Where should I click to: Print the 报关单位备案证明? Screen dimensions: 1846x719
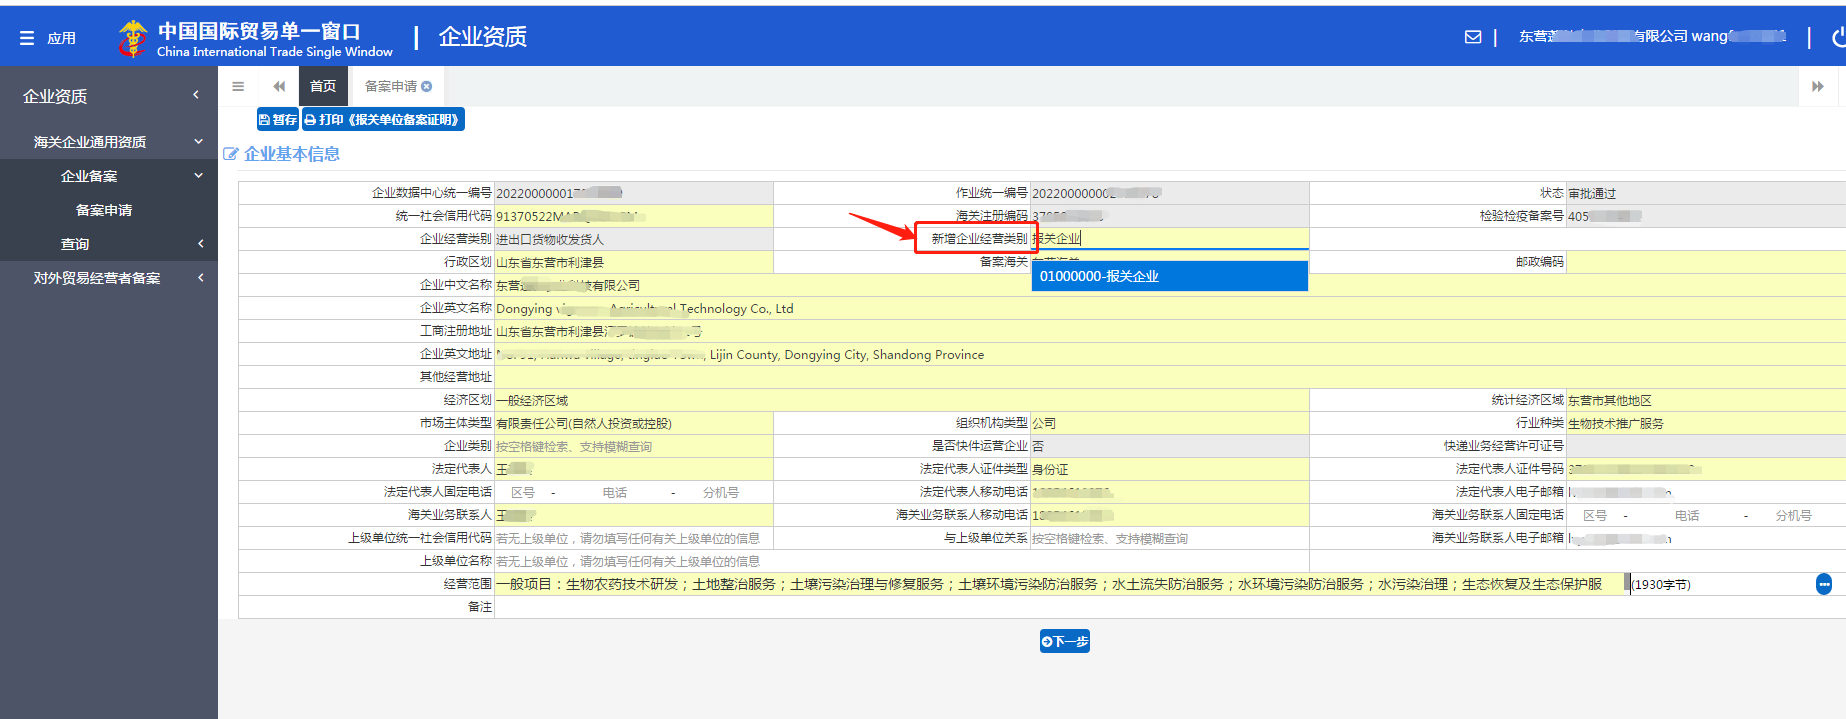382,119
